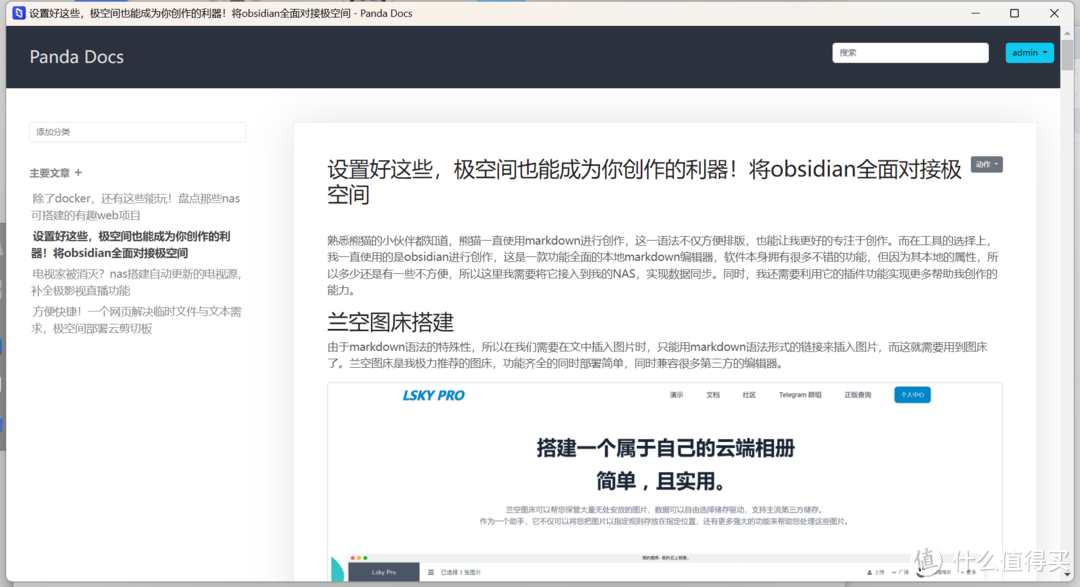1080x587 pixels.
Task: Open the admin account dropdown
Action: pyautogui.click(x=1030, y=52)
